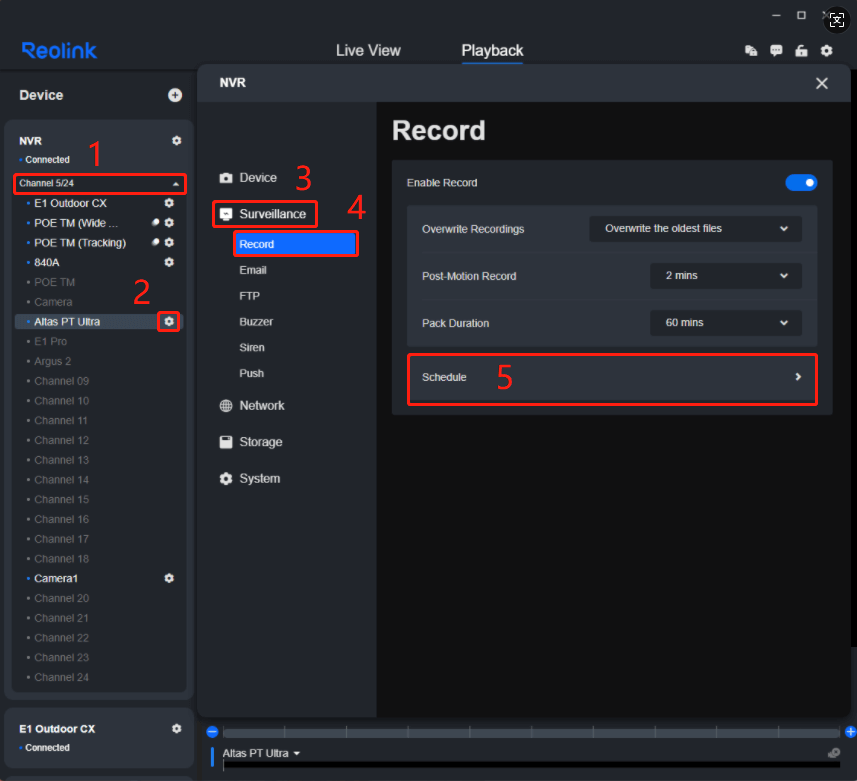Collapse the Channel 5/24 list

point(99,183)
